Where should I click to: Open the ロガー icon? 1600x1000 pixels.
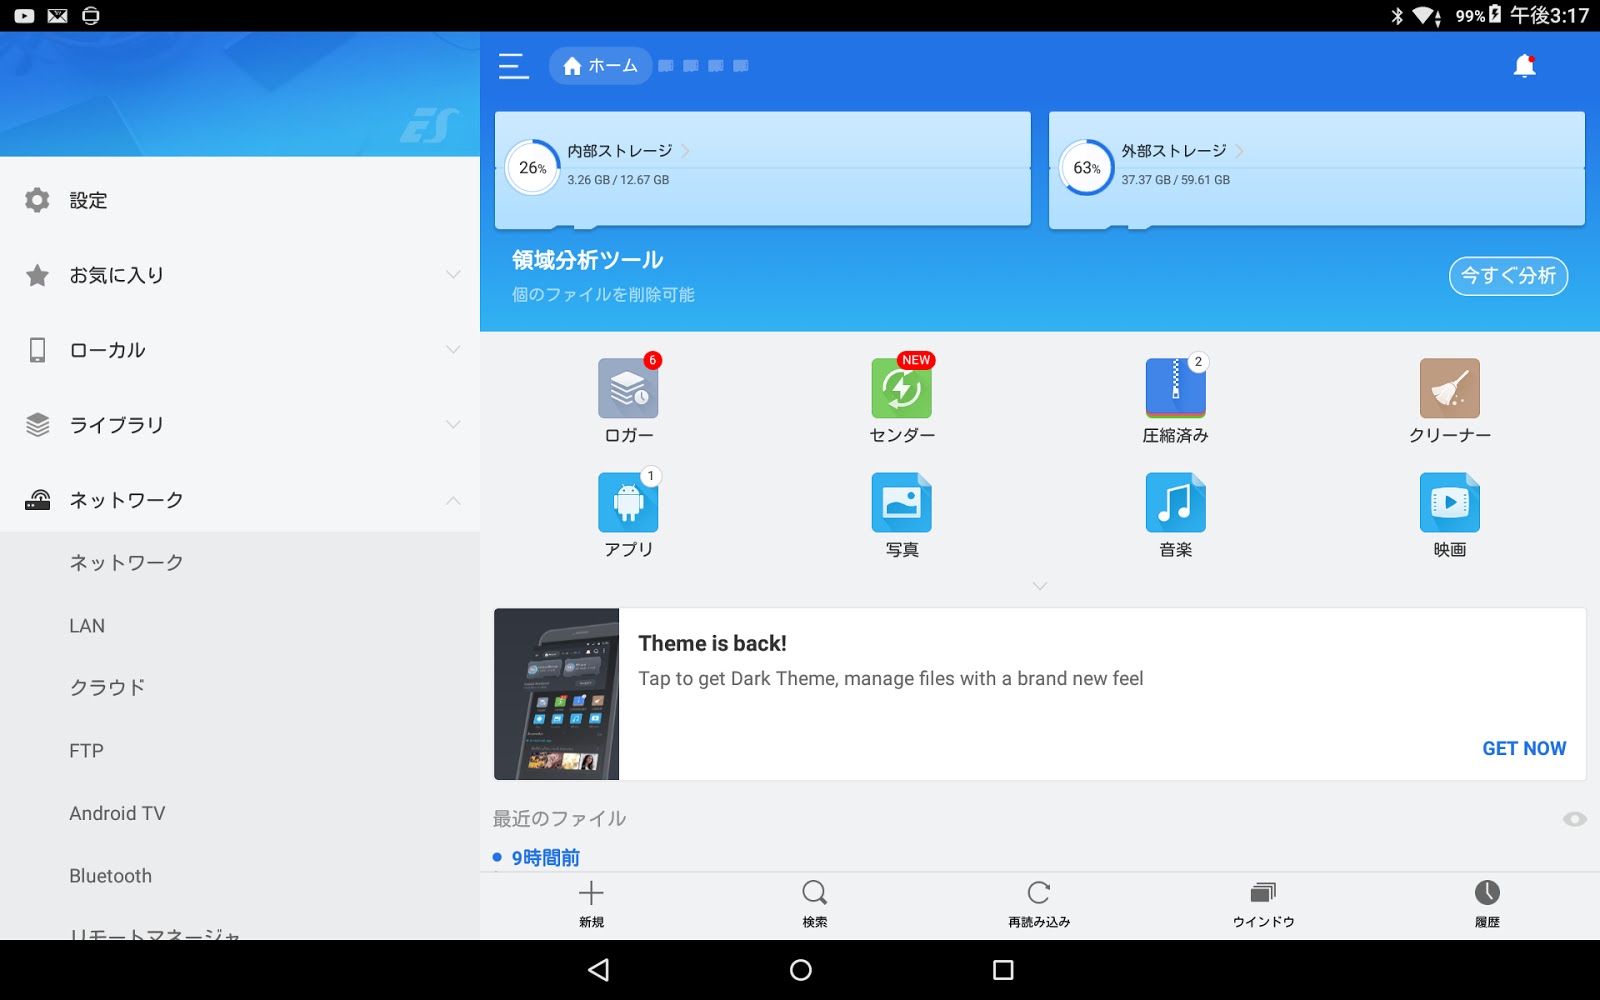pyautogui.click(x=628, y=388)
